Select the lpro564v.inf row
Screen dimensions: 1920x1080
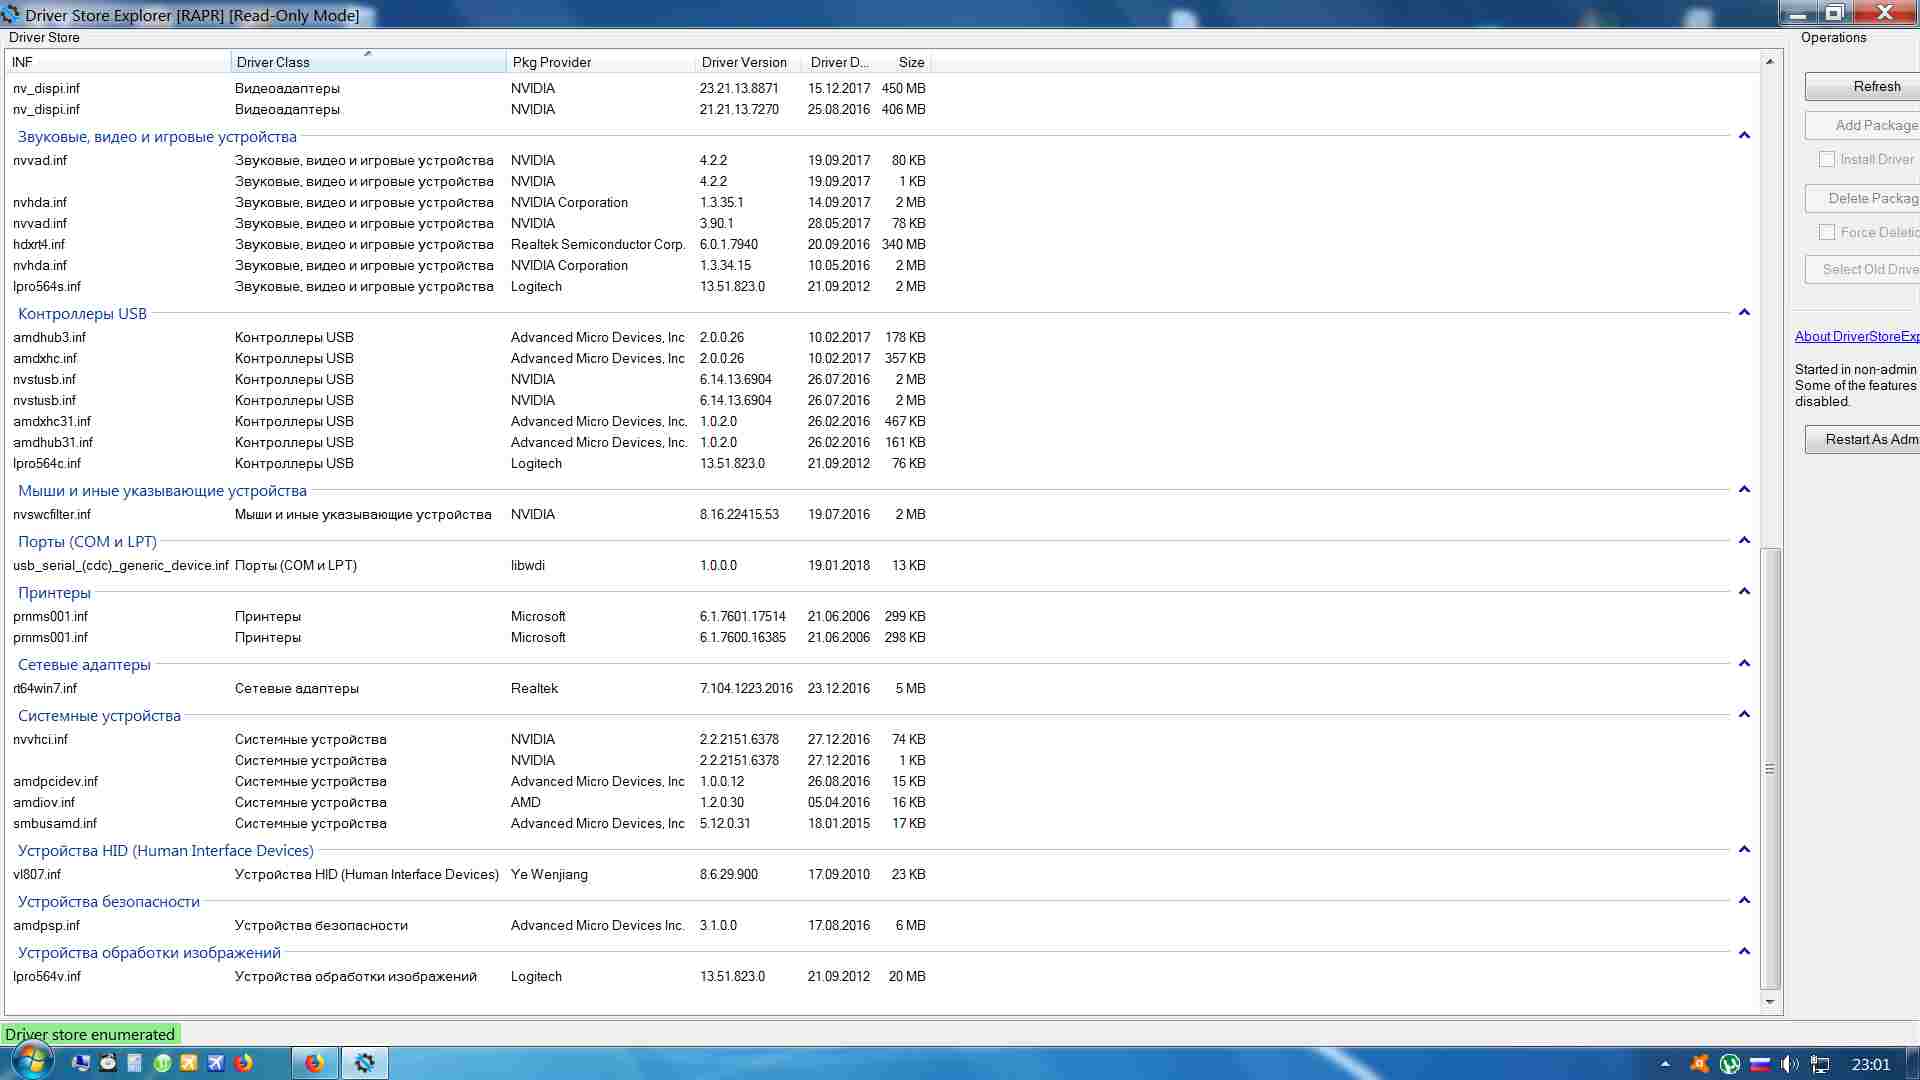tap(469, 976)
